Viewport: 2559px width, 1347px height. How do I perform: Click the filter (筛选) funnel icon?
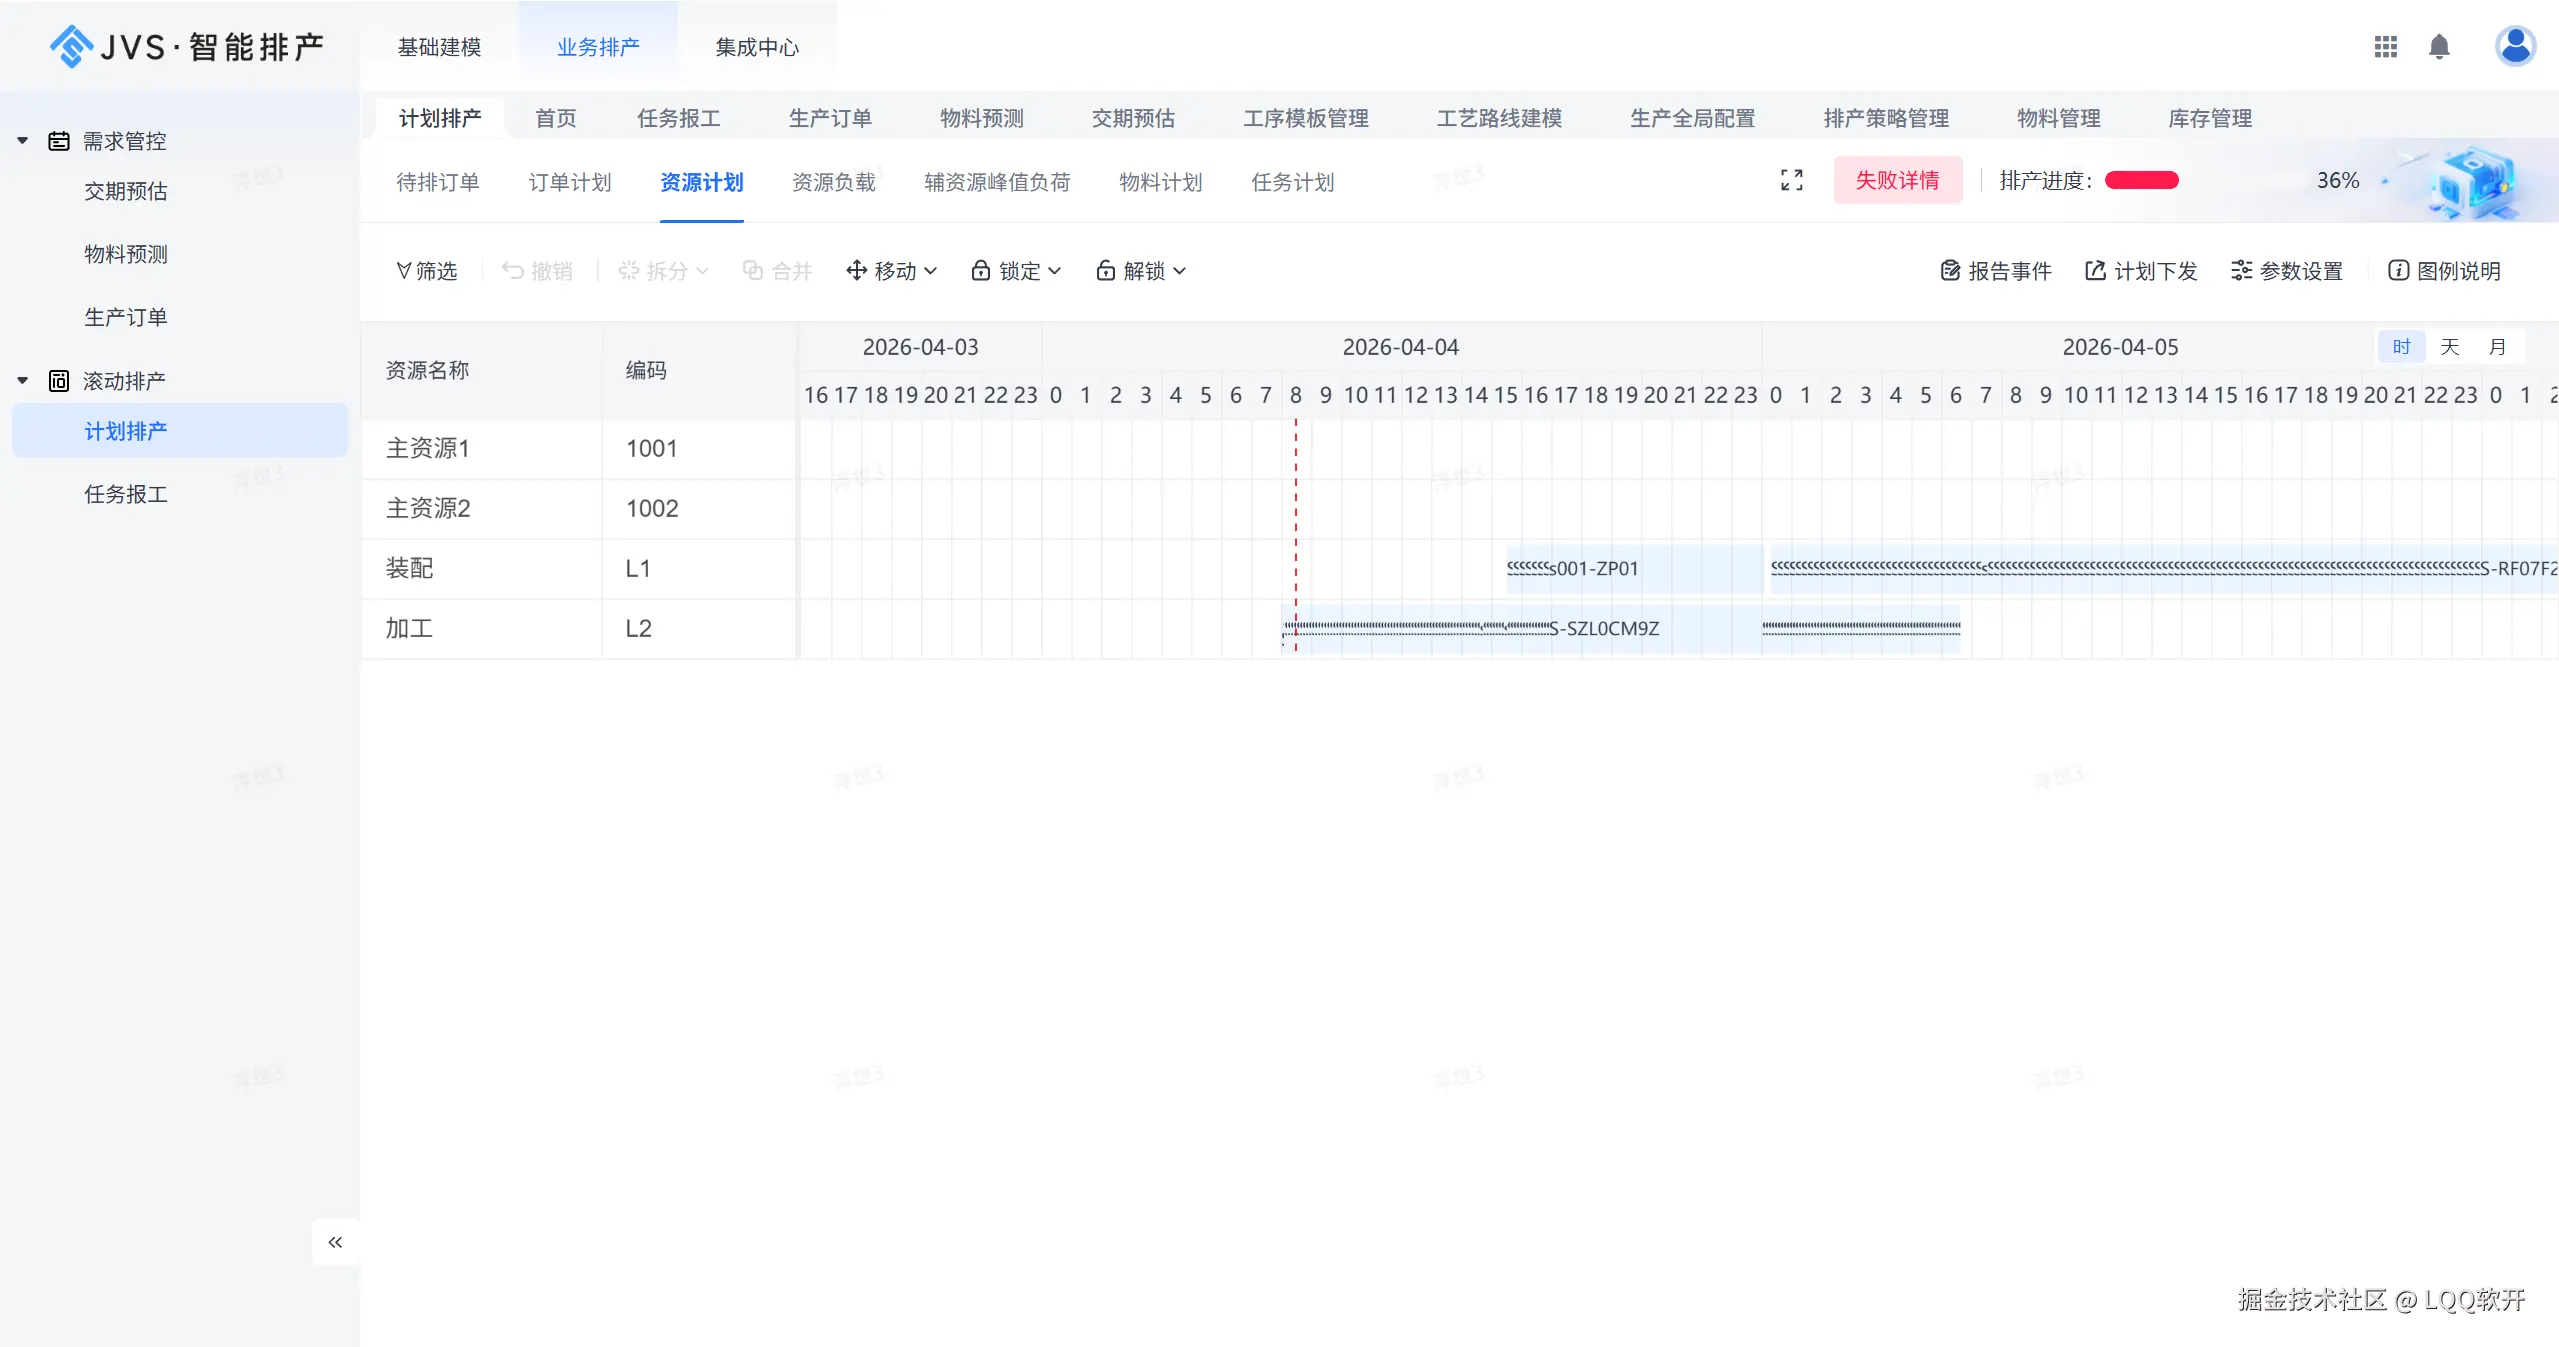(x=404, y=271)
